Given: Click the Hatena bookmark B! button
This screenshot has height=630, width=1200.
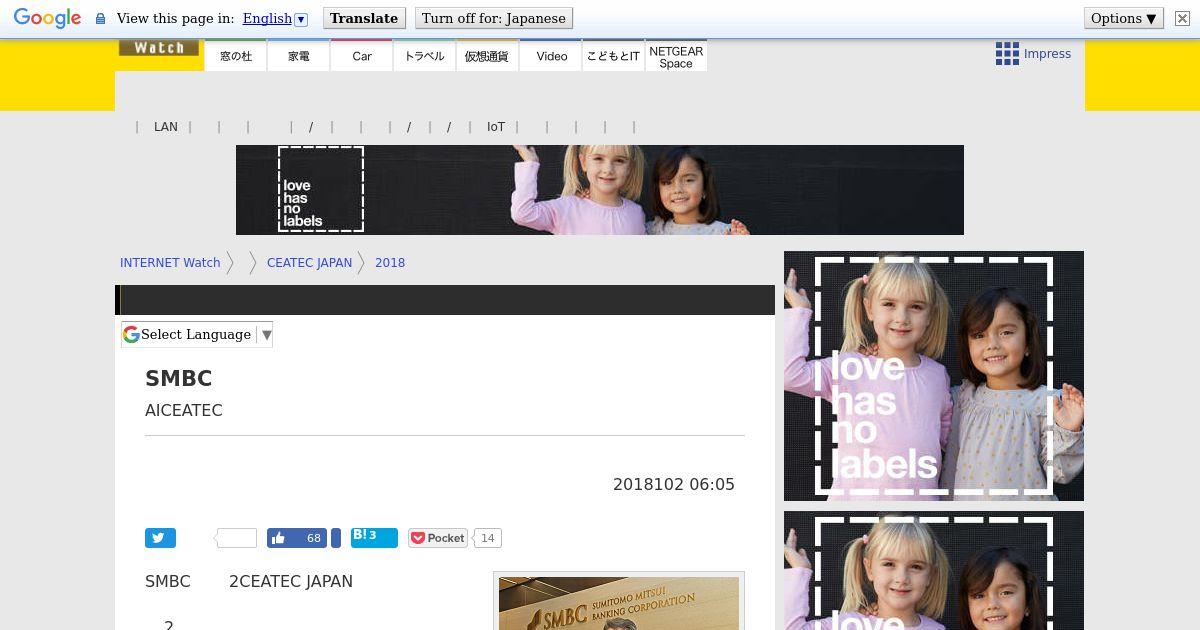Looking at the screenshot, I should 374,538.
